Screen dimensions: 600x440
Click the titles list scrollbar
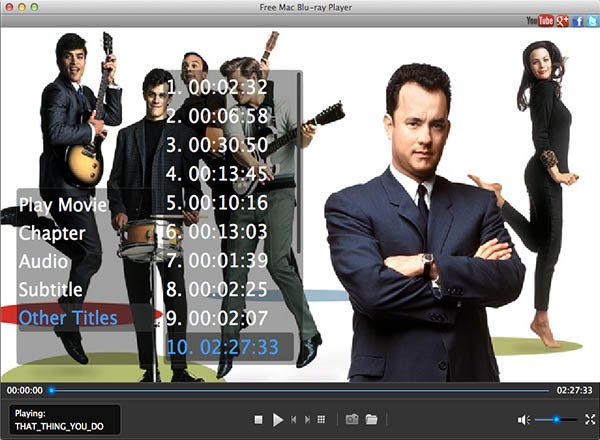coord(299,163)
